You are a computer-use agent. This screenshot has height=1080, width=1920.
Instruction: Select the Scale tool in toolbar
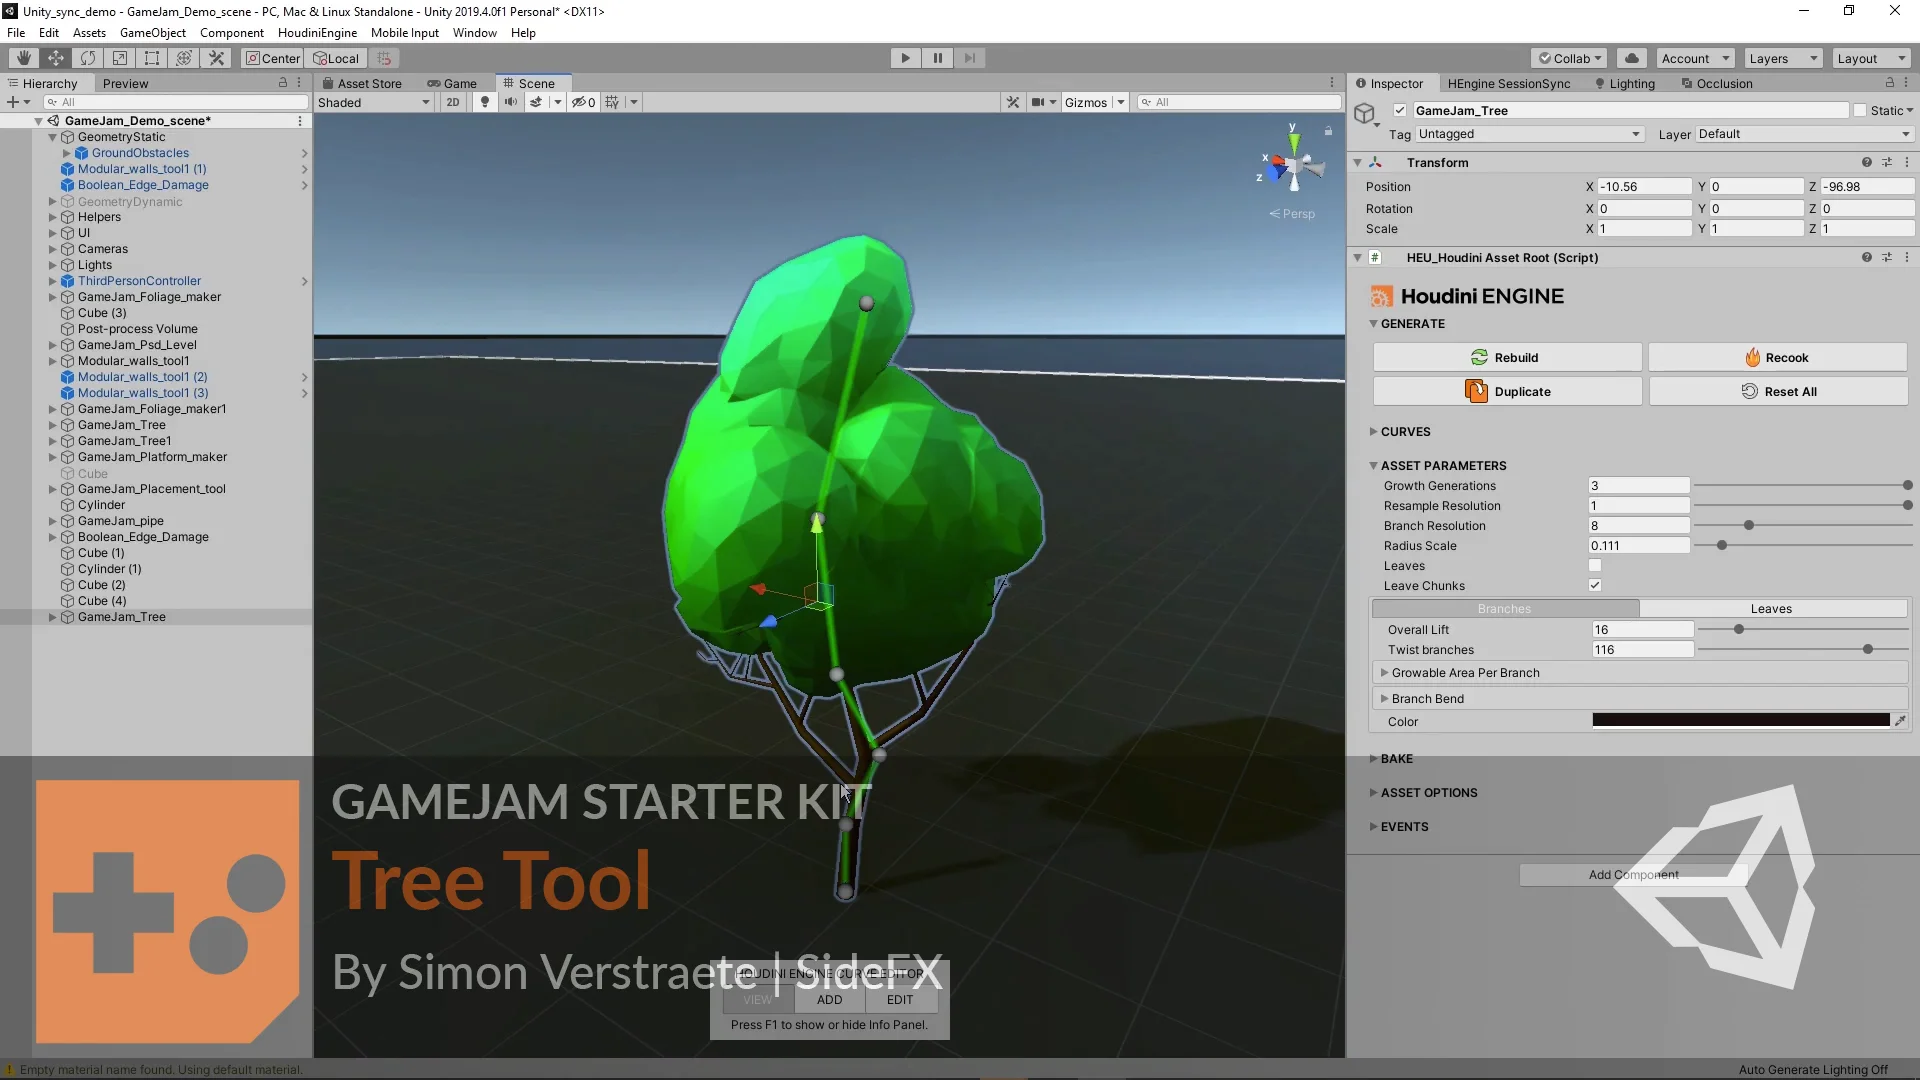pos(119,58)
